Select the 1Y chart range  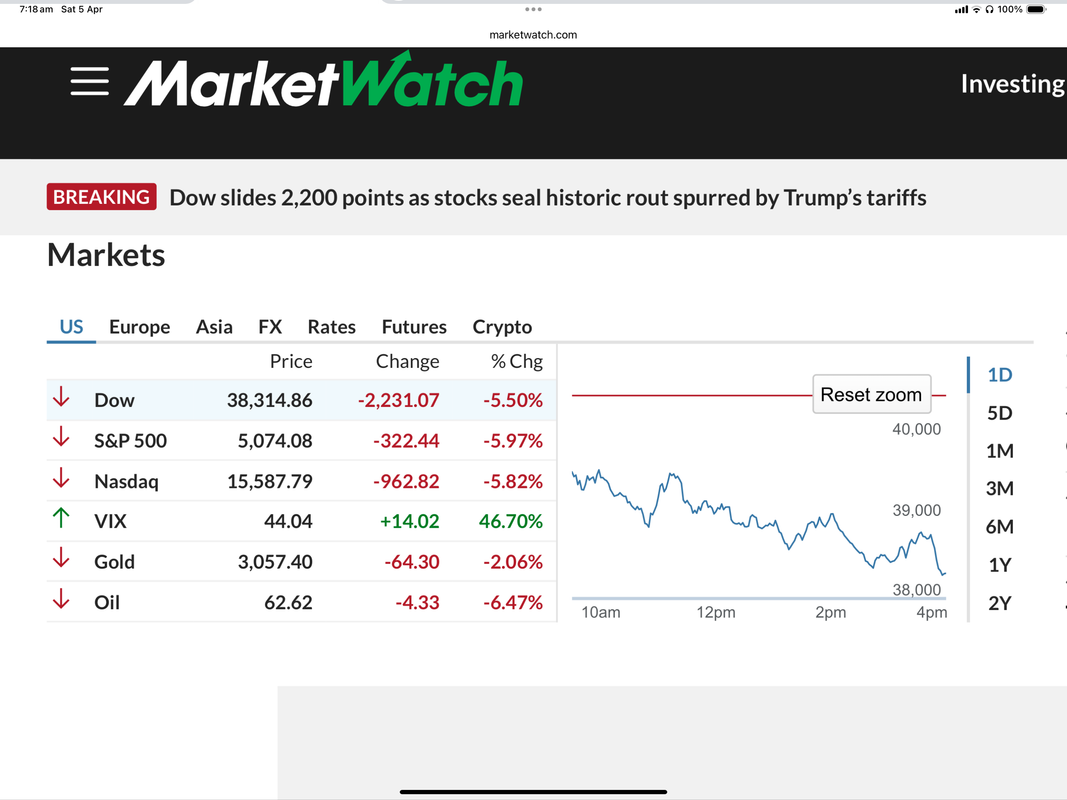[1000, 565]
